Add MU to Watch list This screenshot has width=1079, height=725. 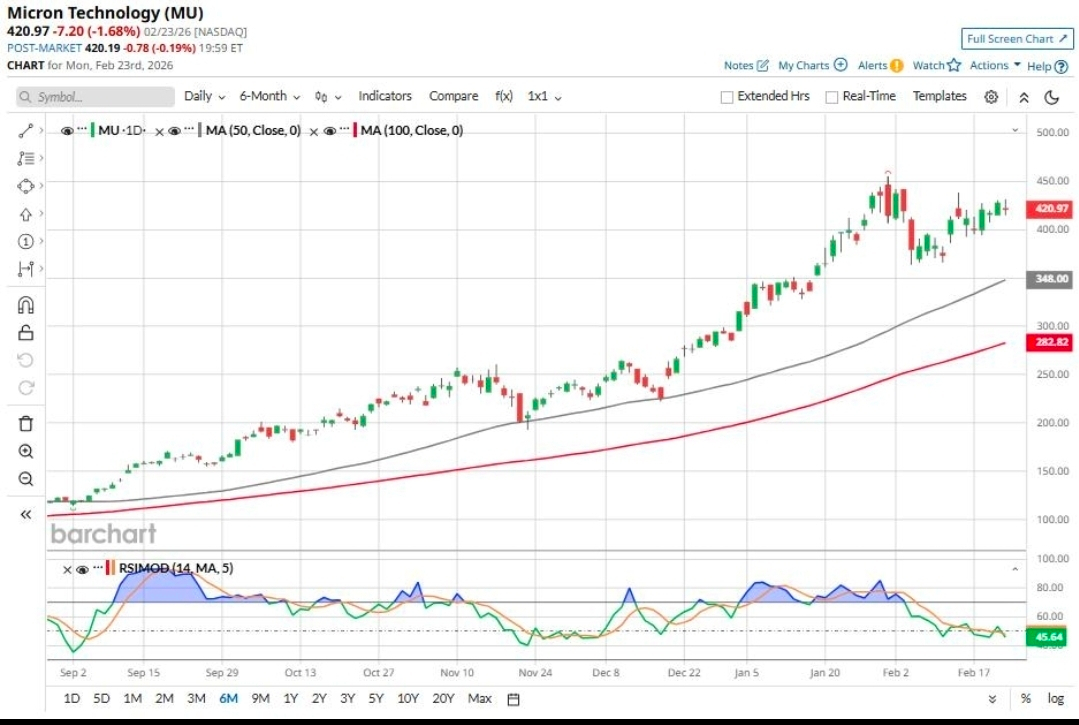[x=937, y=65]
